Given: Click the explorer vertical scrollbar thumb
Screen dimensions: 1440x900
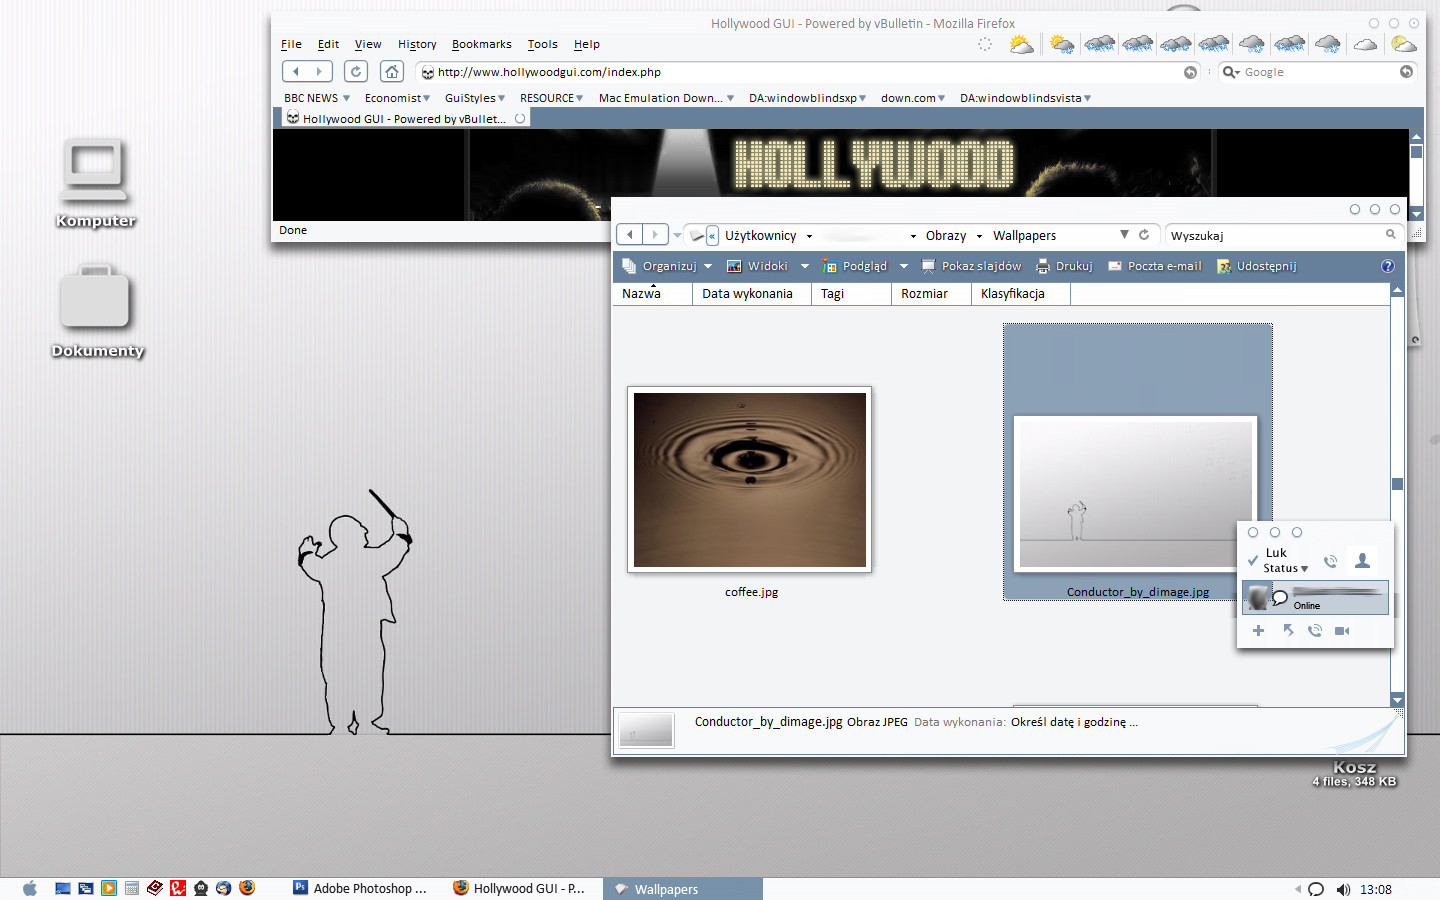Looking at the screenshot, I should coord(1397,484).
